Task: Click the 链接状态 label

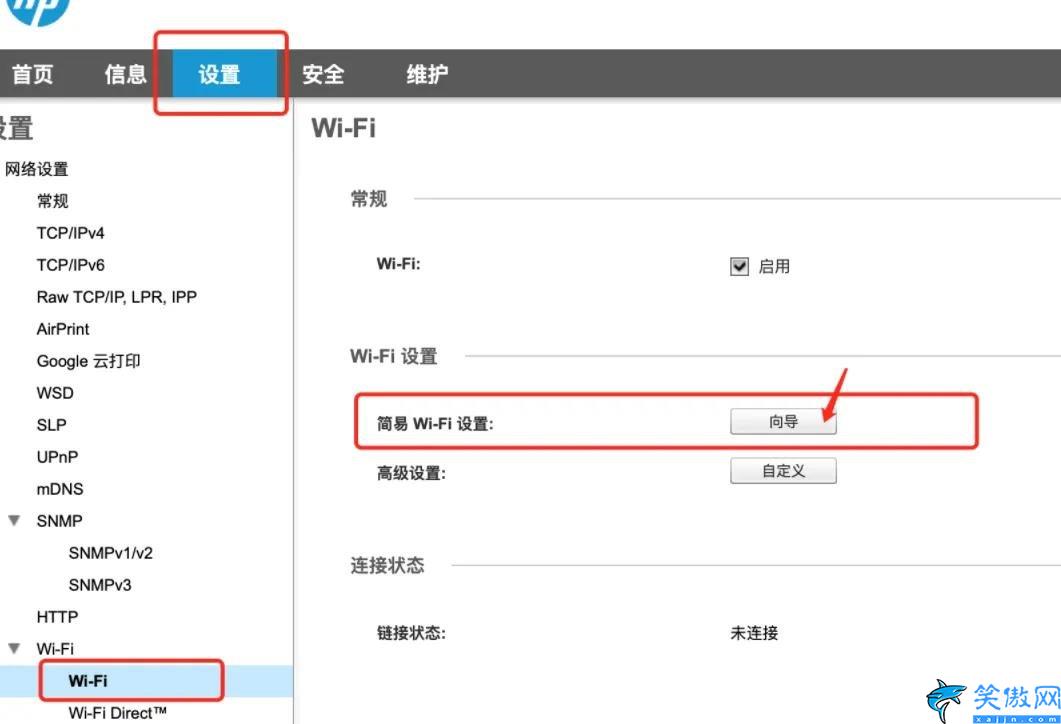Action: (x=411, y=633)
